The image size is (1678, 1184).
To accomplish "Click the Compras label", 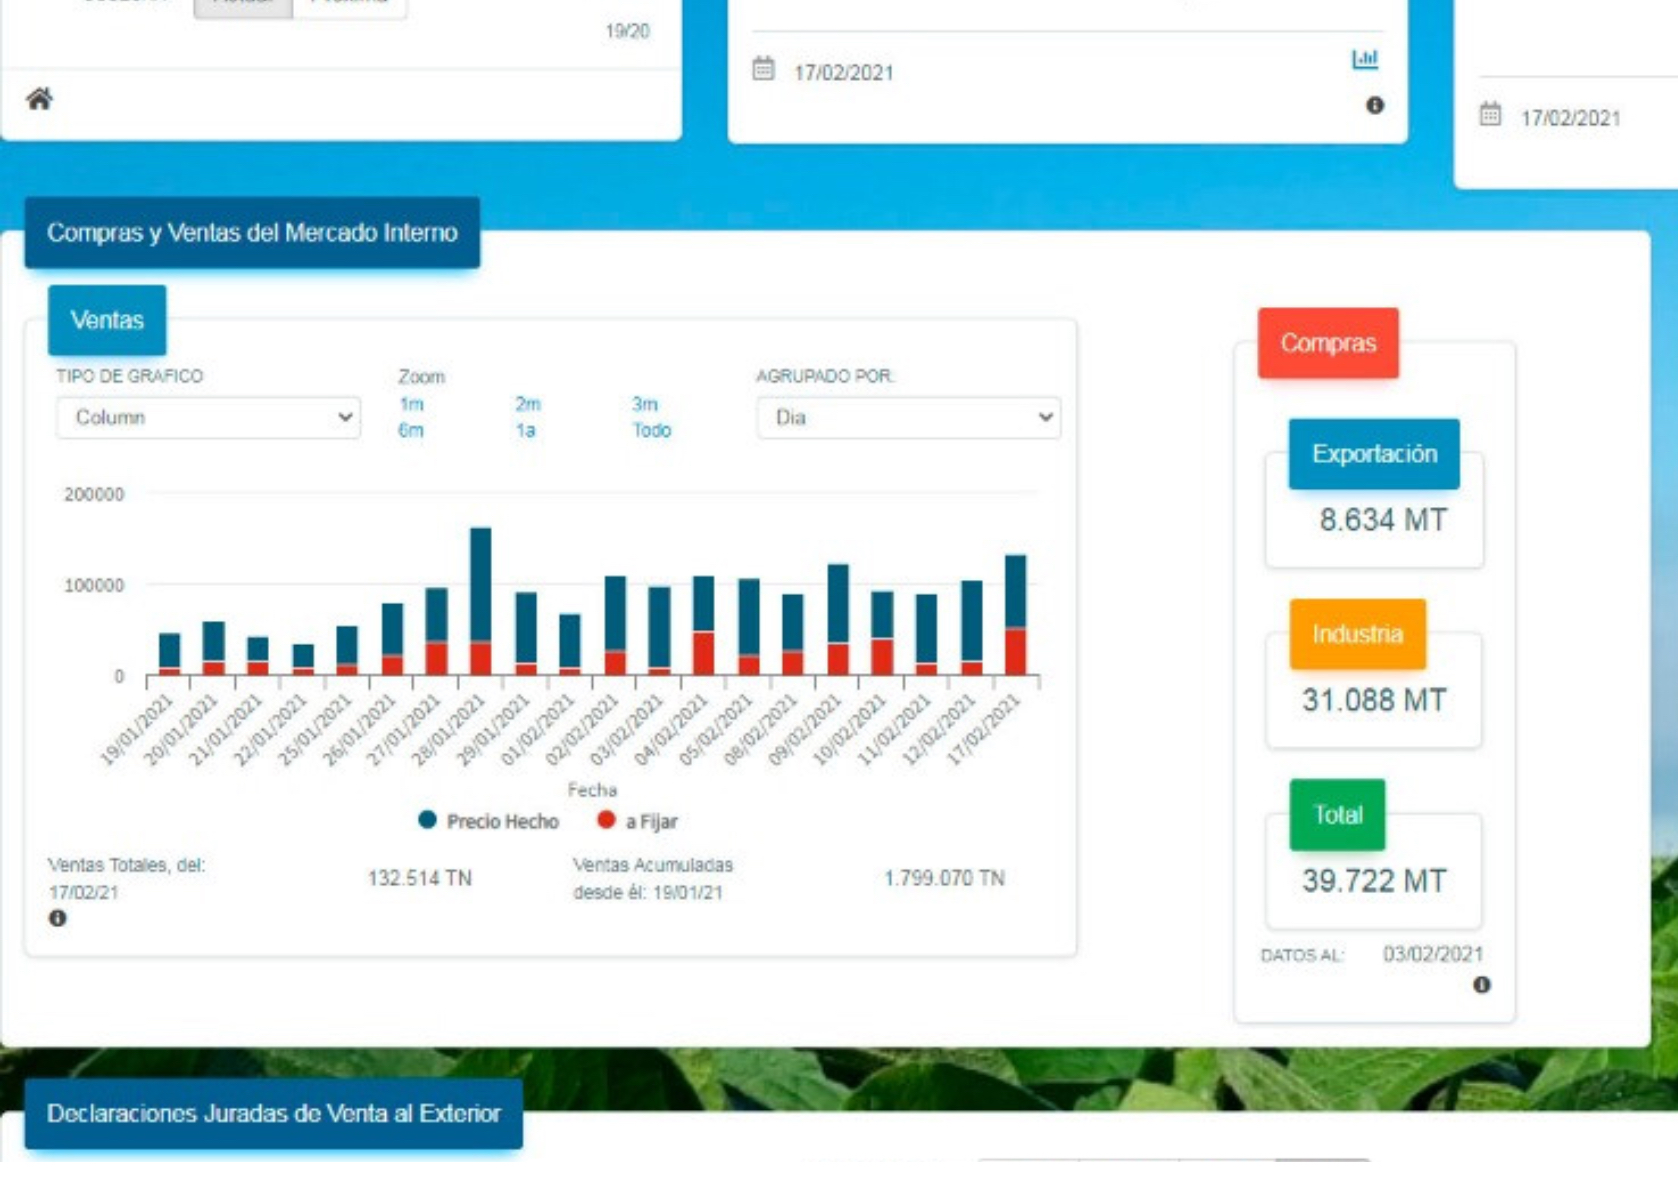I will click(x=1328, y=343).
